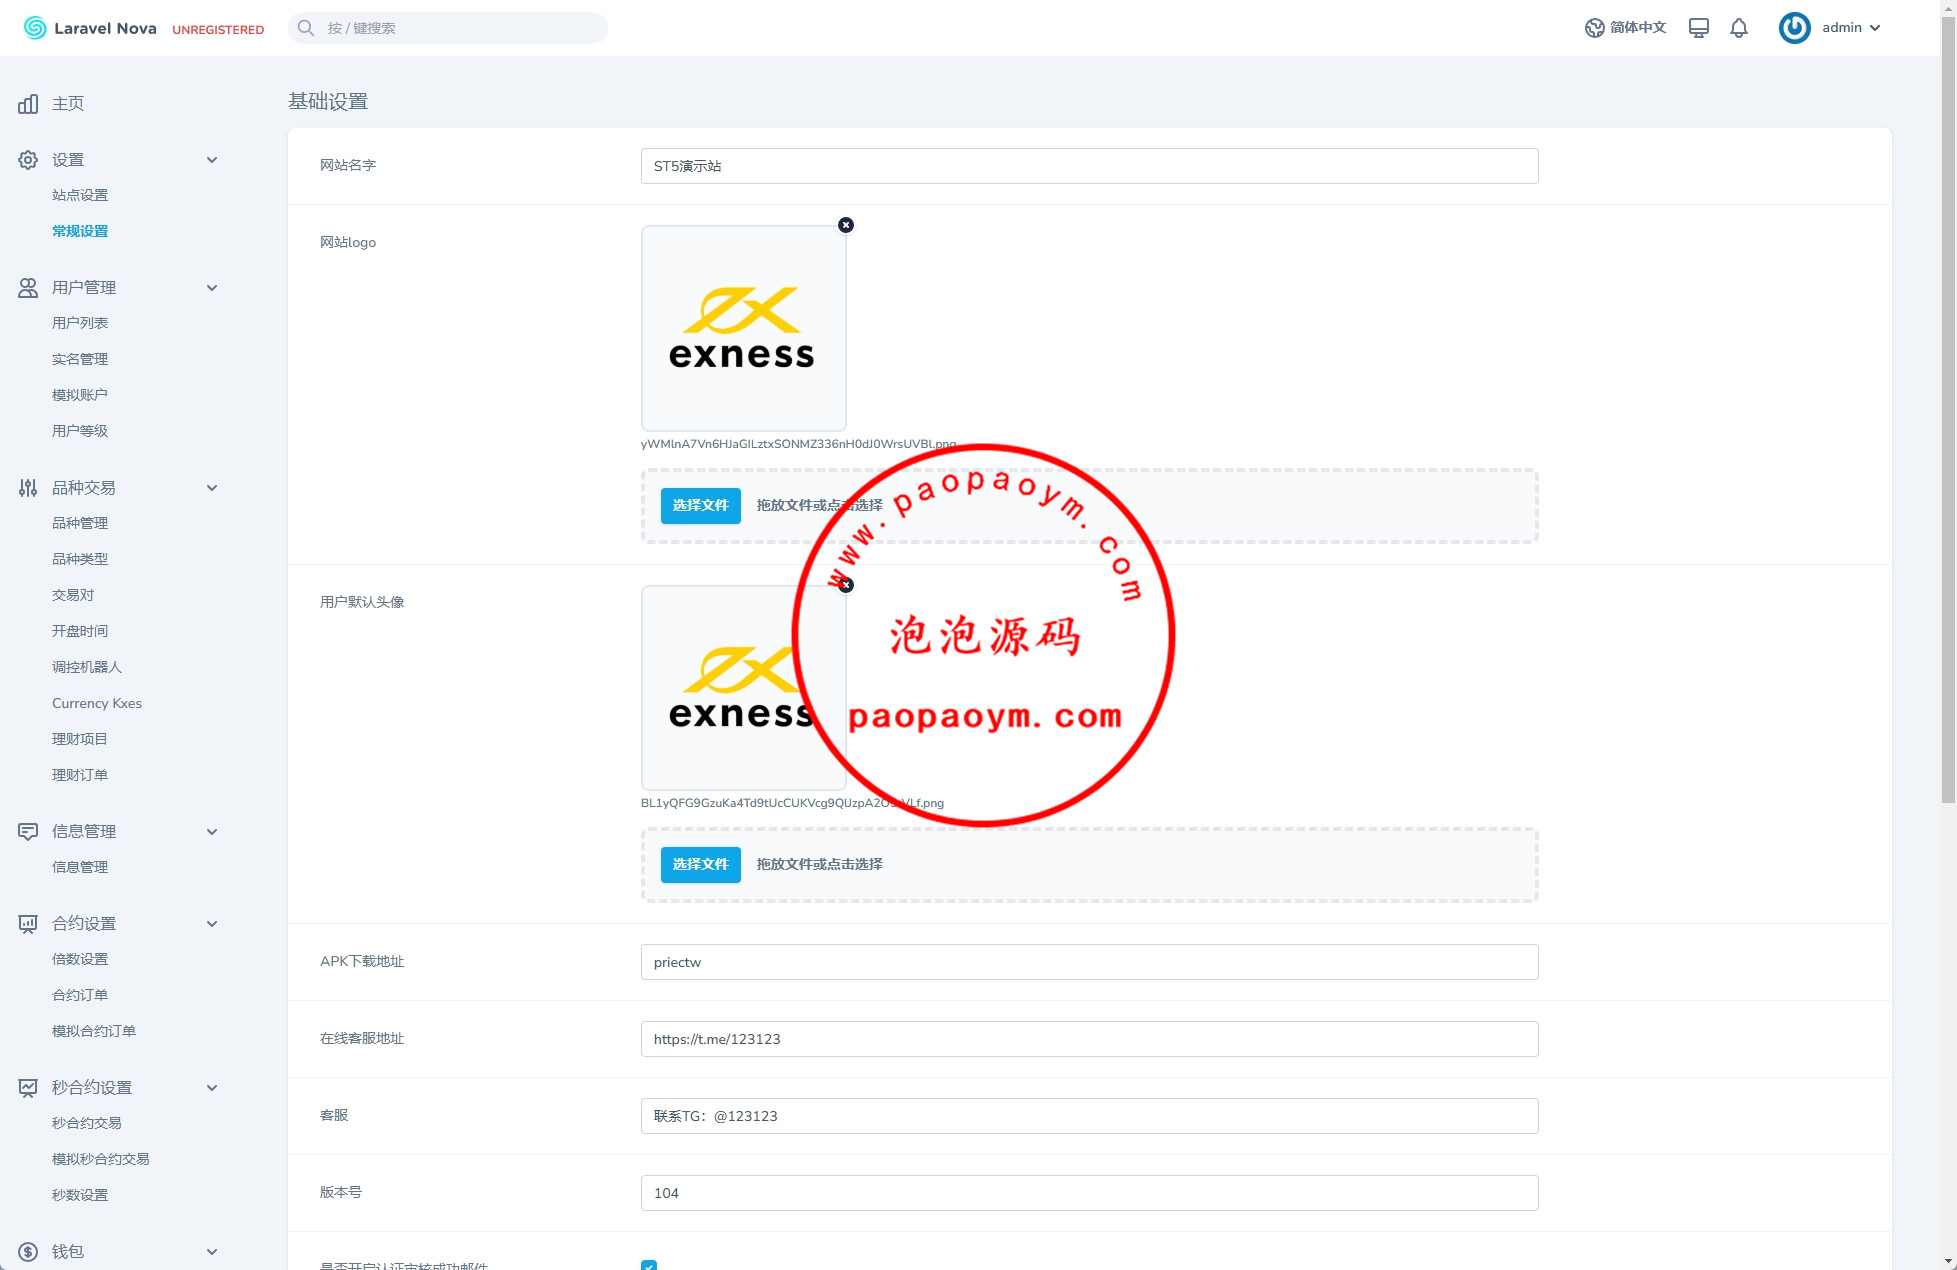
Task: Click the globe language icon
Action: [1594, 28]
